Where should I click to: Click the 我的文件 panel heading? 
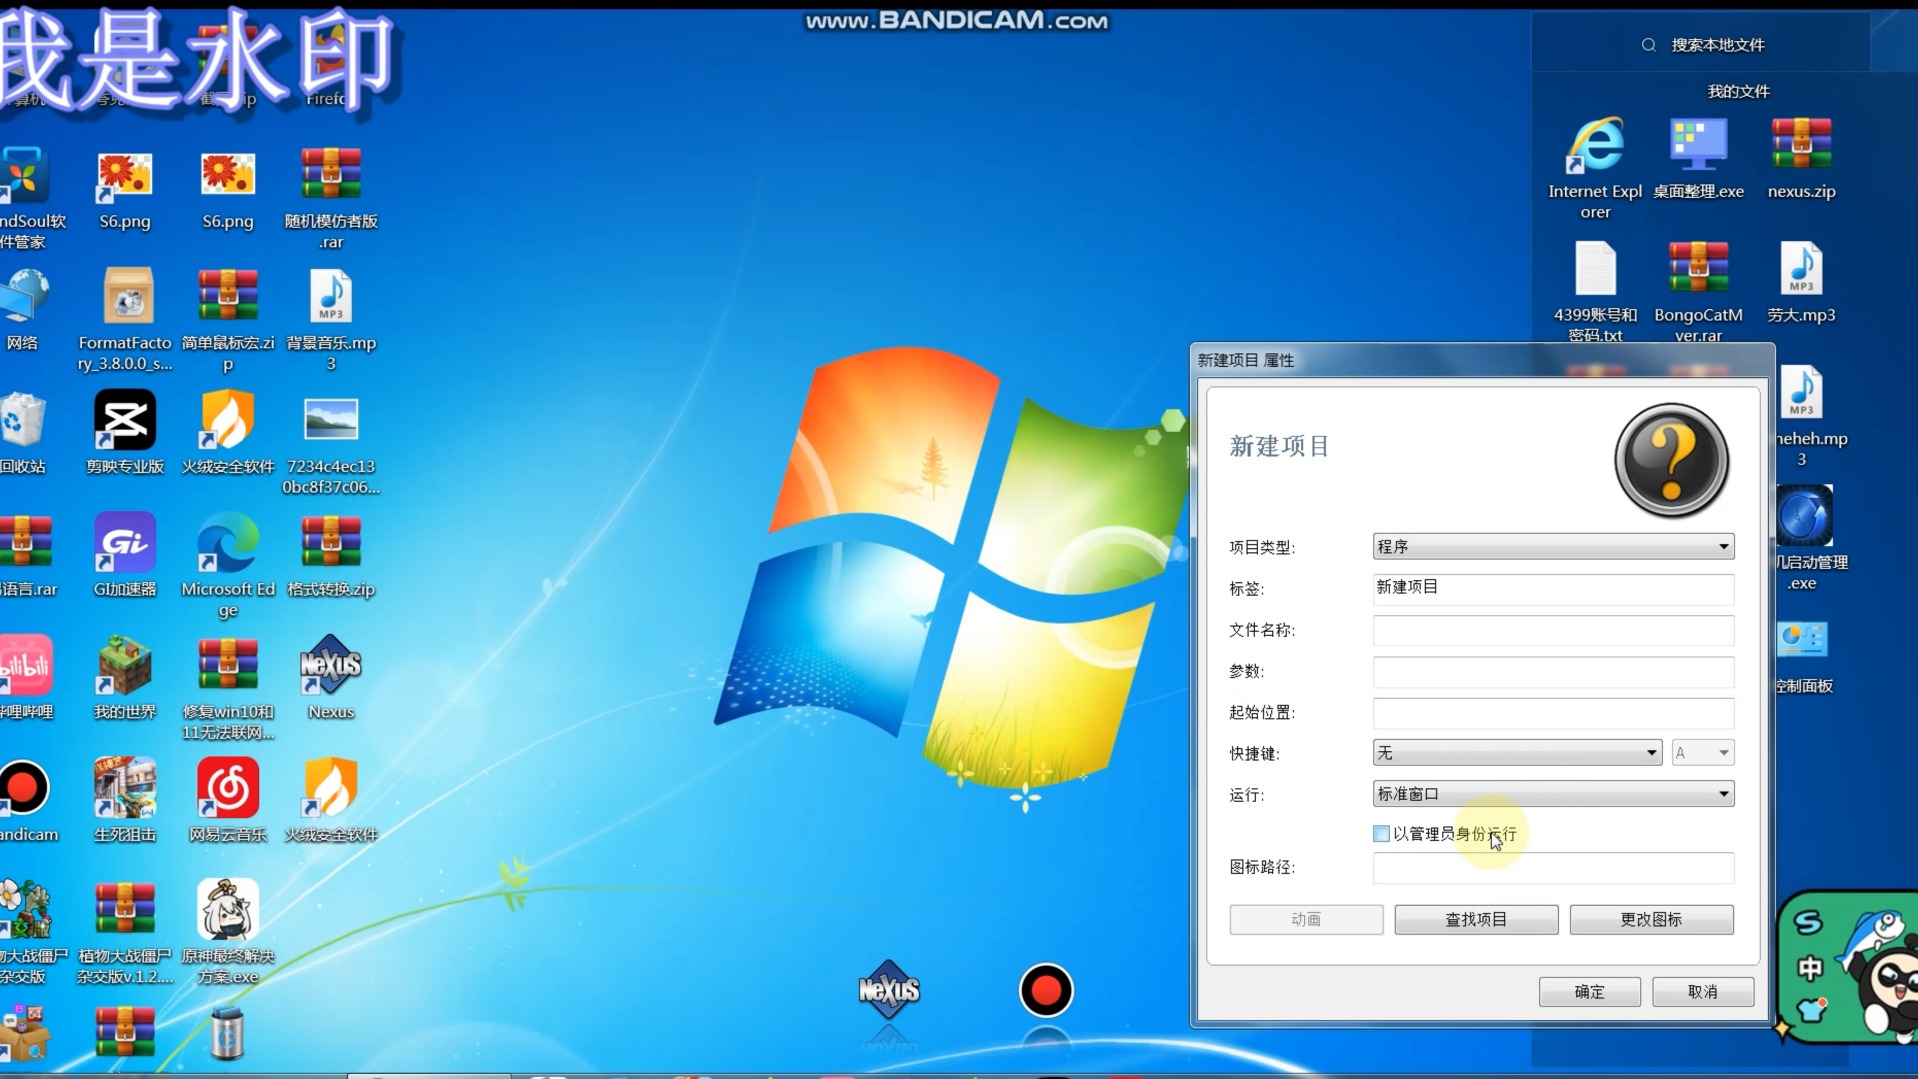pyautogui.click(x=1738, y=91)
